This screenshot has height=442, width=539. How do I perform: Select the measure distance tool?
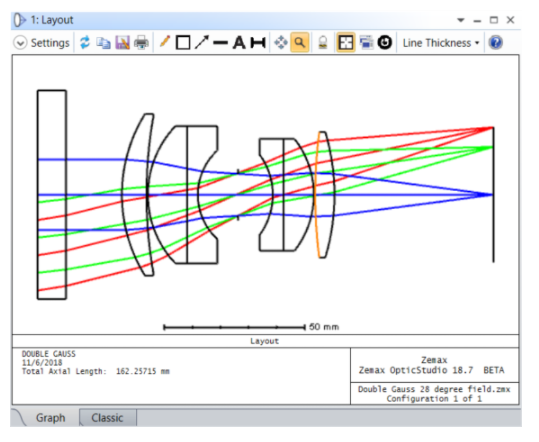[x=258, y=43]
